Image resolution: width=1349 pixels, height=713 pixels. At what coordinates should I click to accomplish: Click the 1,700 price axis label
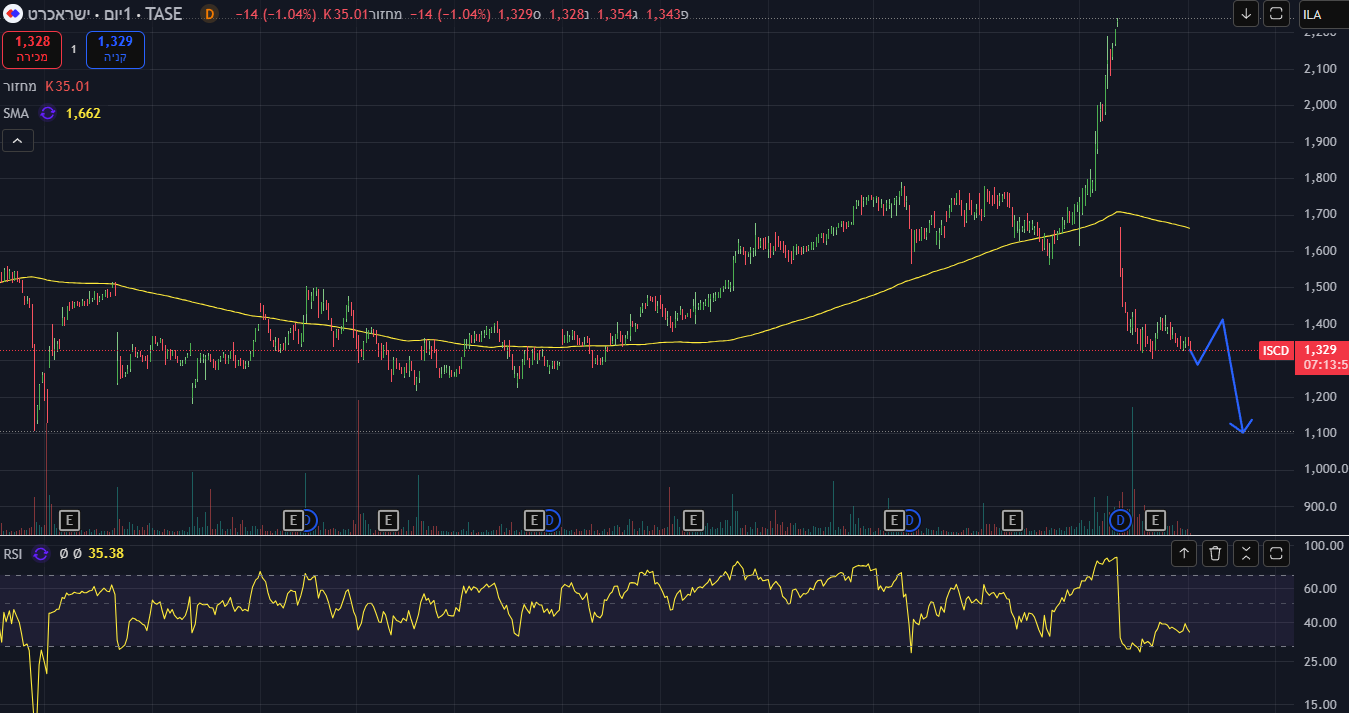coord(1322,214)
